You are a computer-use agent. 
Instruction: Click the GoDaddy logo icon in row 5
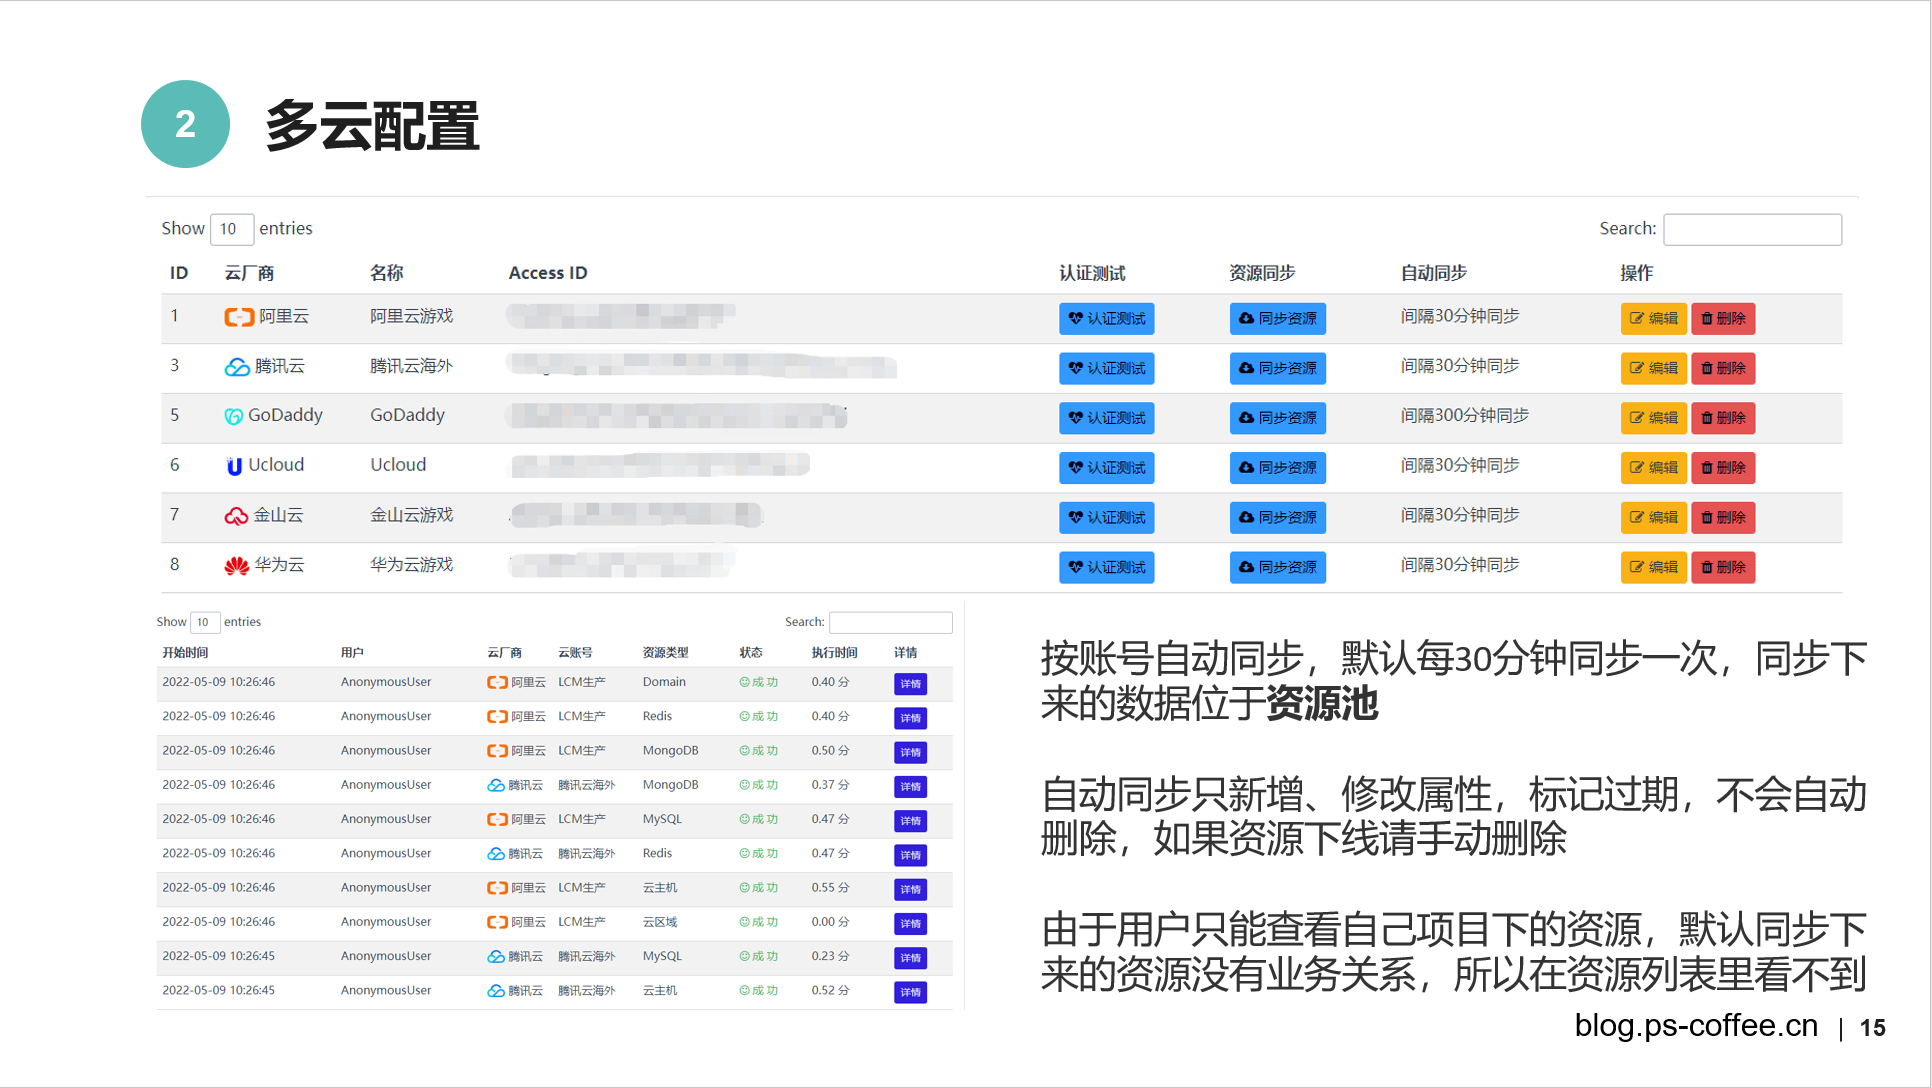coord(234,416)
